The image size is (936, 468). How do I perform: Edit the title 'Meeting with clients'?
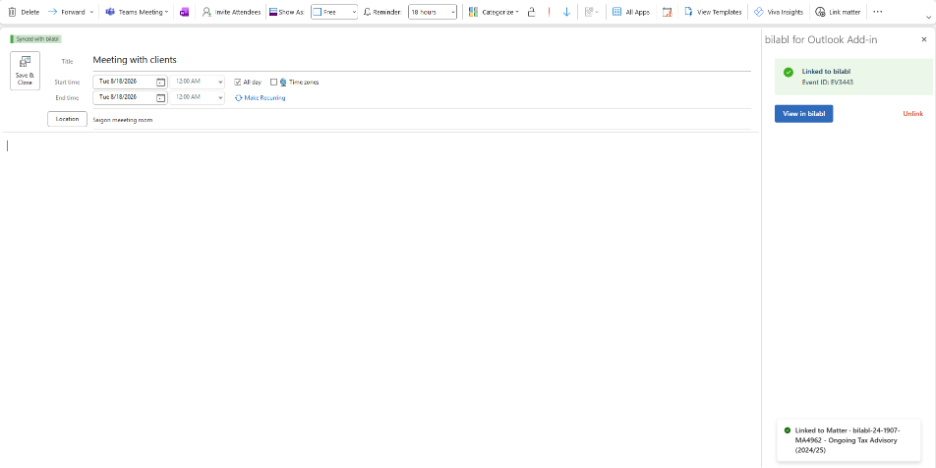pos(421,60)
